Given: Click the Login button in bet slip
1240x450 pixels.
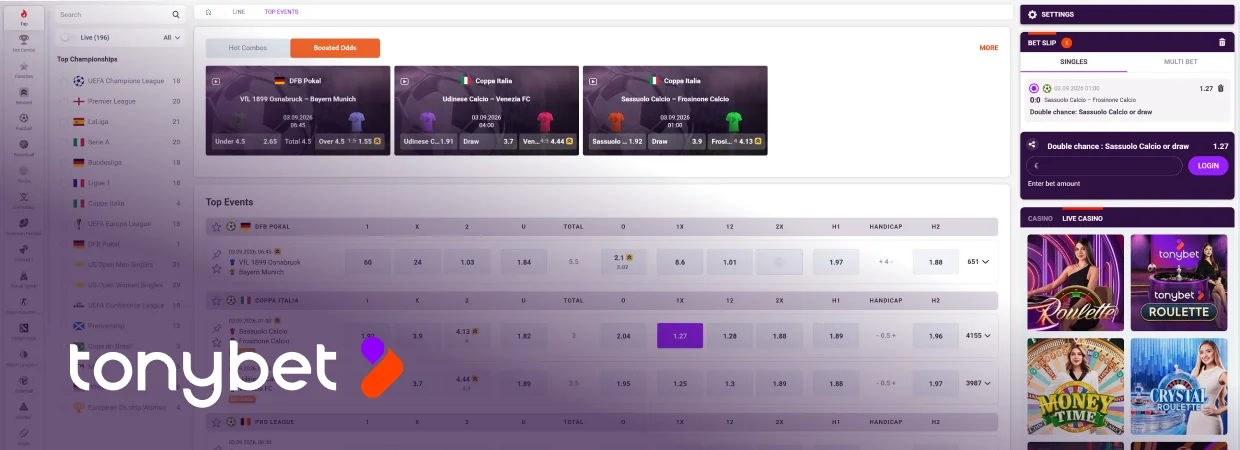Looking at the screenshot, I should [1208, 166].
